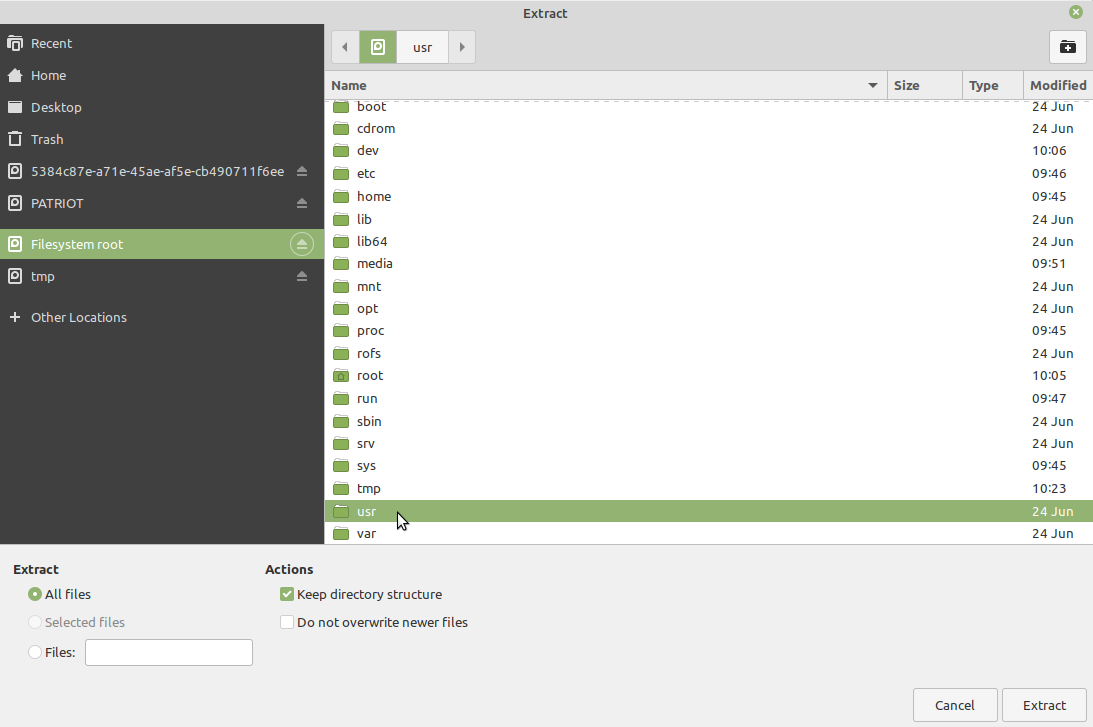Select the All files radio button
Viewport: 1093px width, 727px height.
pyautogui.click(x=36, y=594)
